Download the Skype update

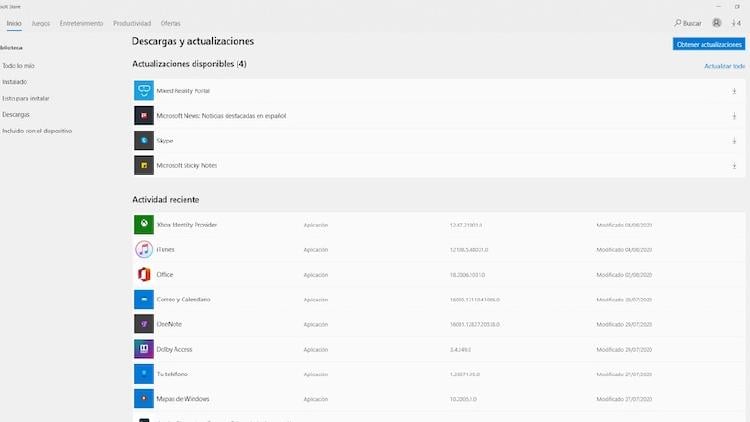coord(734,141)
